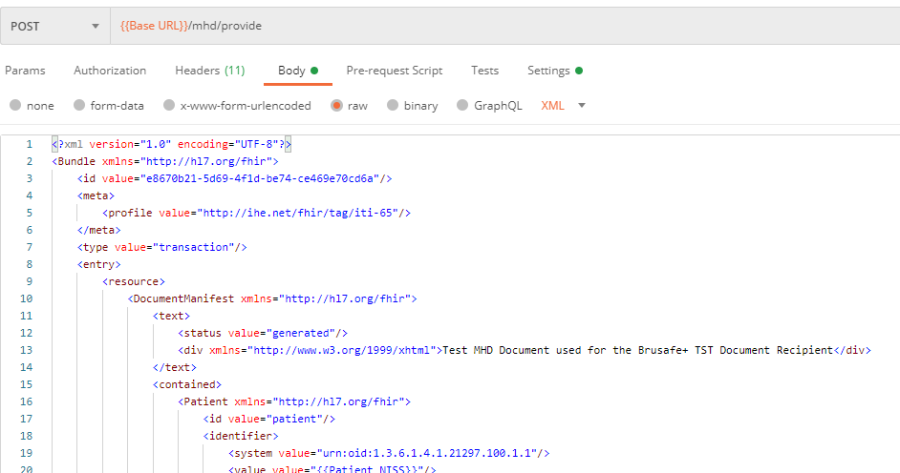The image size is (900, 473).
Task: Switch to the Params tab
Action: pos(25,71)
